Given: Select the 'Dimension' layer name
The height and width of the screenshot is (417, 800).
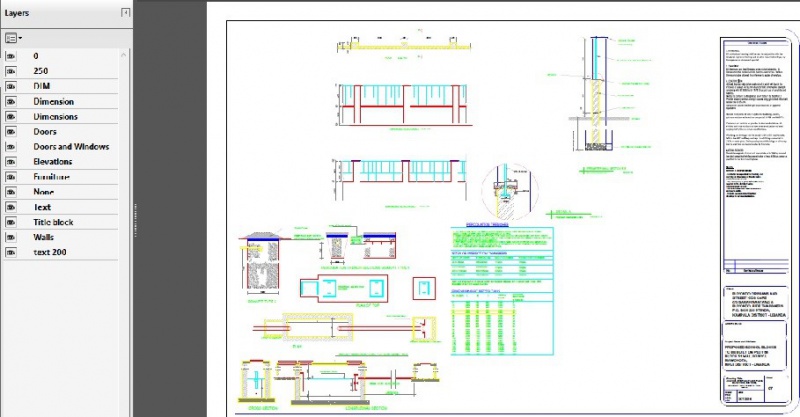Looking at the screenshot, I should tap(54, 102).
